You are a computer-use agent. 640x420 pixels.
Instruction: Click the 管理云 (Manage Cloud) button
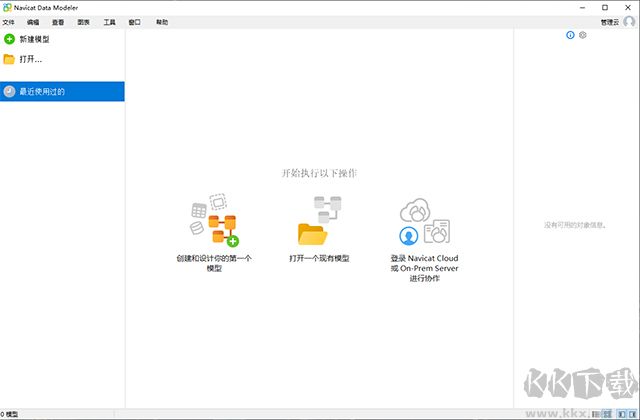(x=610, y=22)
